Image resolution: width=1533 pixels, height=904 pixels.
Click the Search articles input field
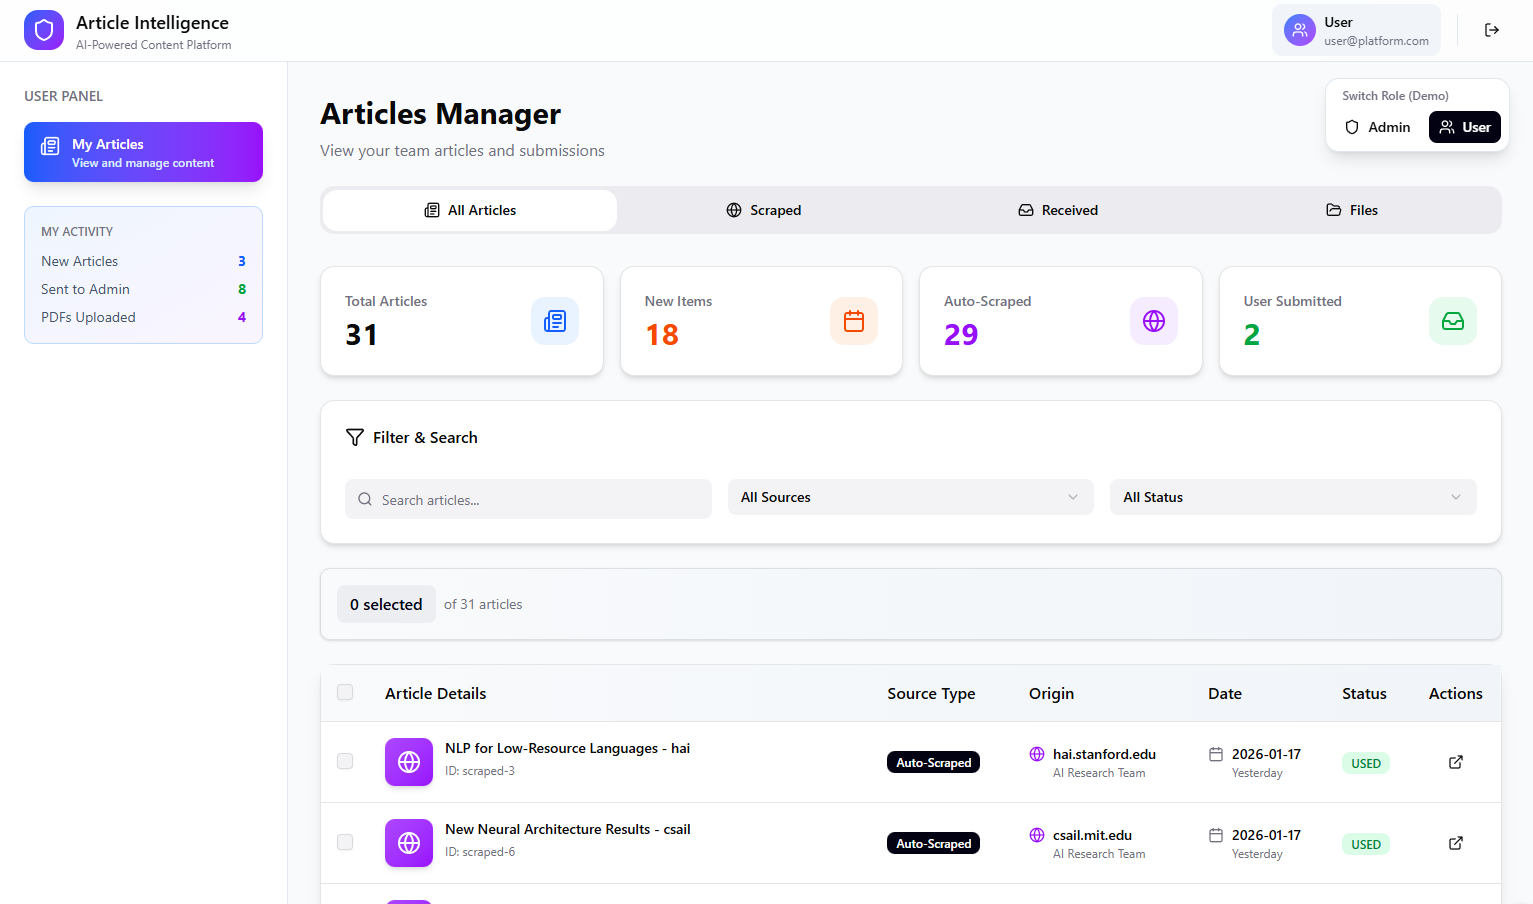click(x=528, y=499)
